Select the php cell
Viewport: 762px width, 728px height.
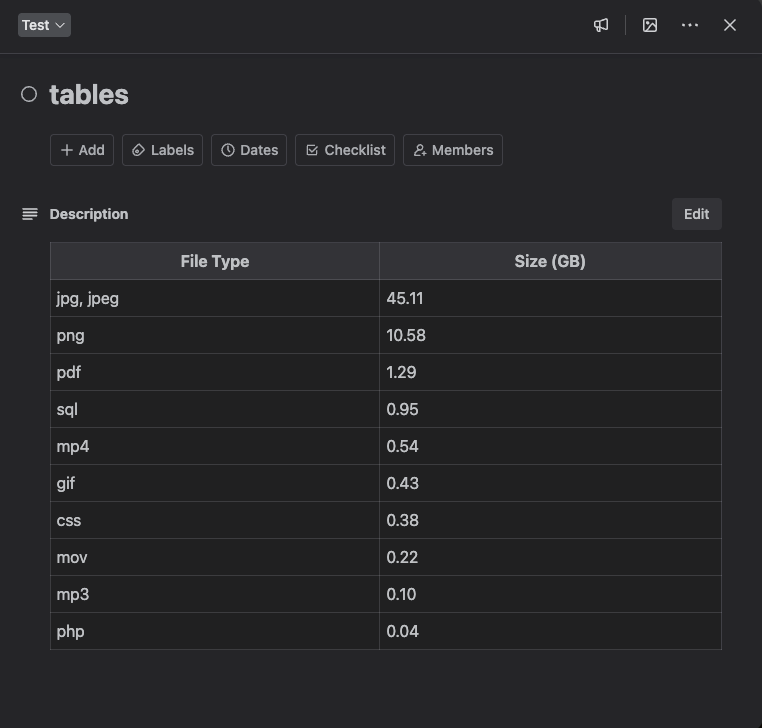[x=215, y=631]
